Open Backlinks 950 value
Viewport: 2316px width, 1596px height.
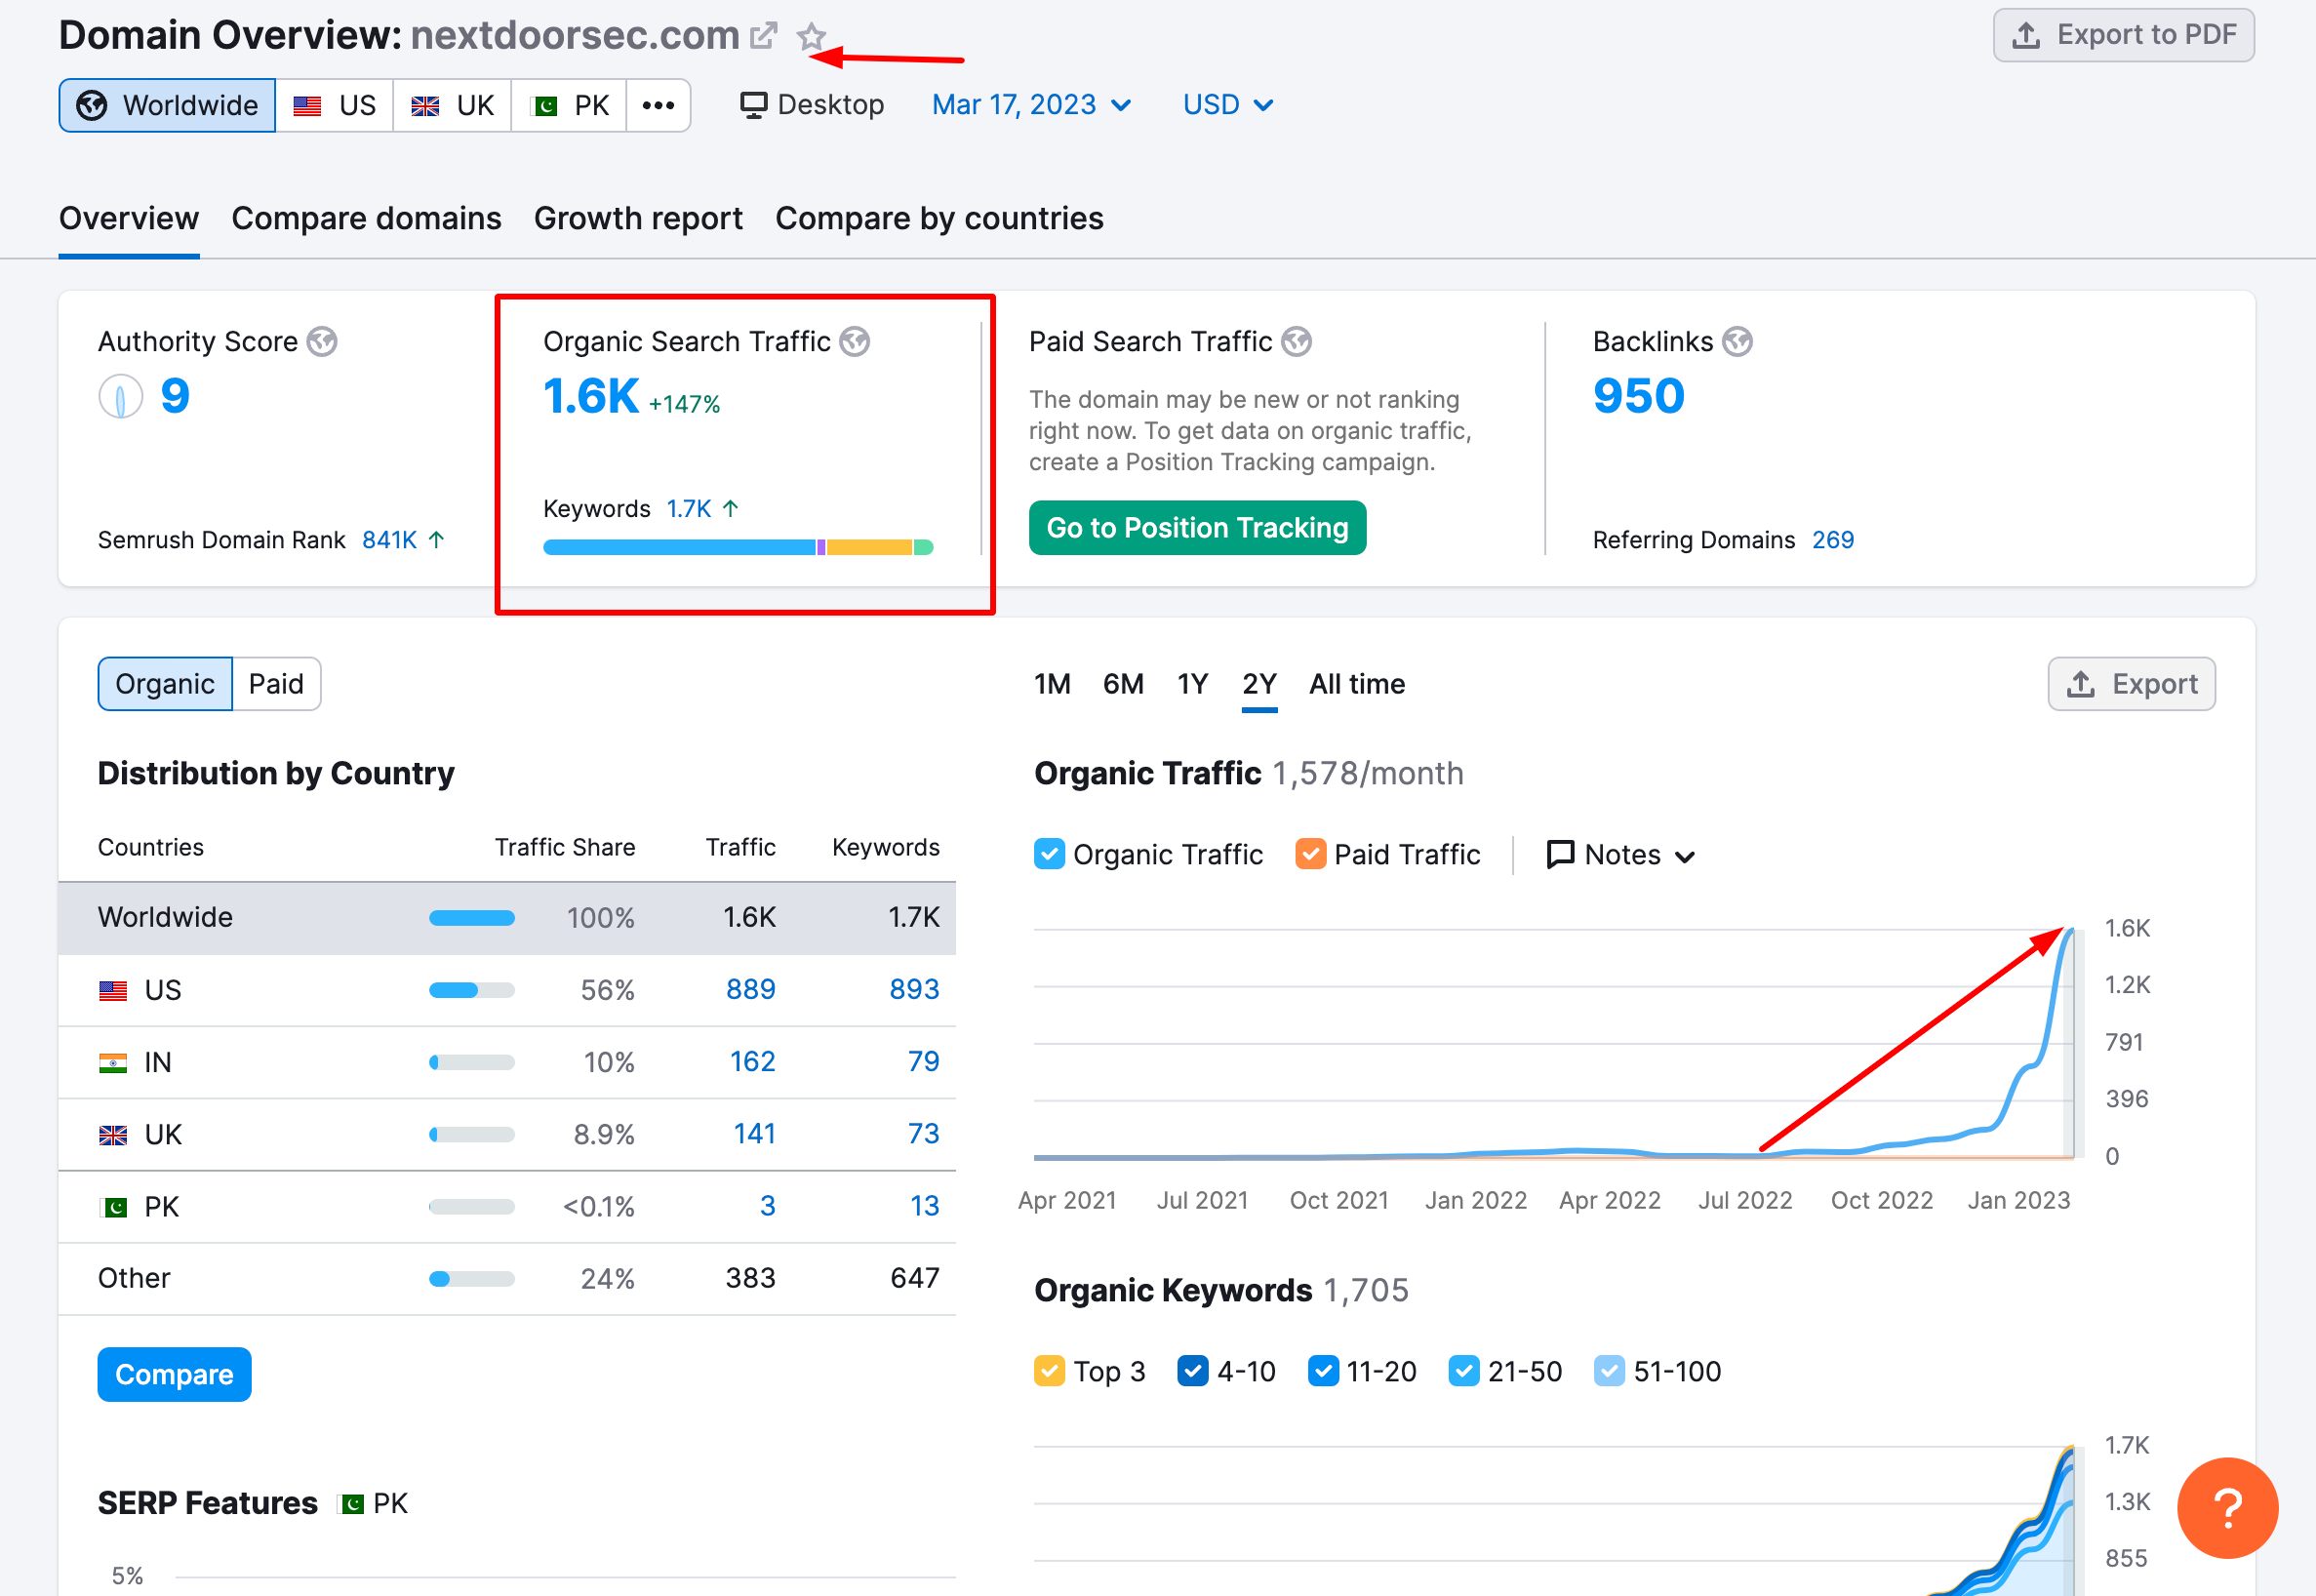point(1639,396)
